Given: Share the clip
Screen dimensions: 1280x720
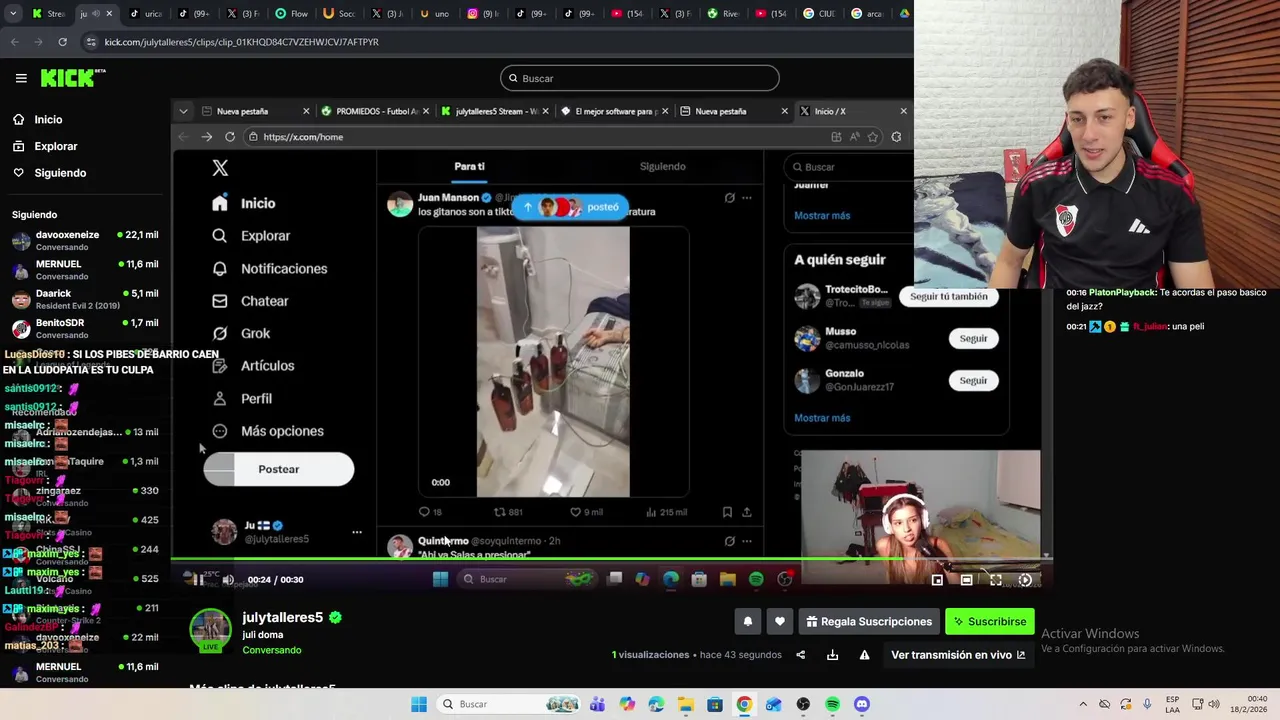Looking at the screenshot, I should 800,655.
